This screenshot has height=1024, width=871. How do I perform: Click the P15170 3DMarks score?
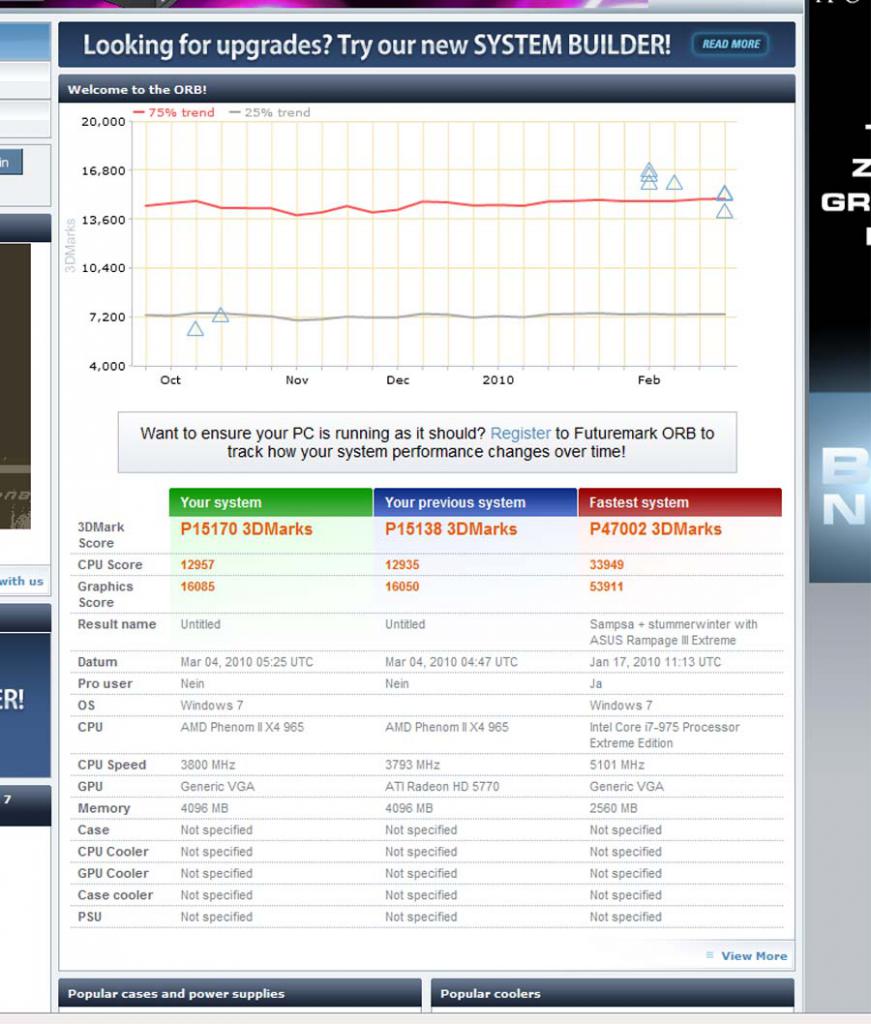click(x=246, y=529)
